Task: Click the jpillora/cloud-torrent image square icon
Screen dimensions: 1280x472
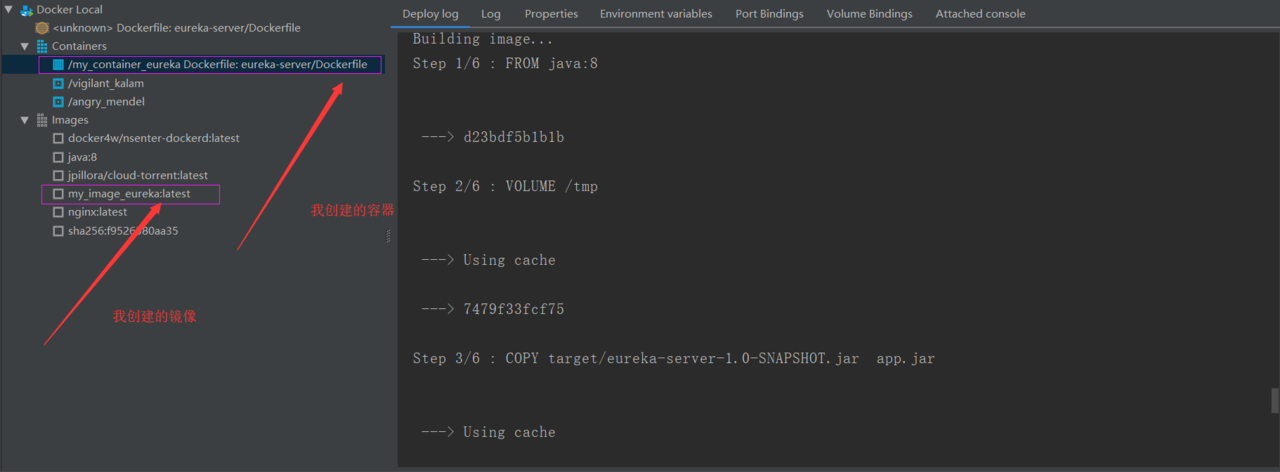Action: (58, 175)
